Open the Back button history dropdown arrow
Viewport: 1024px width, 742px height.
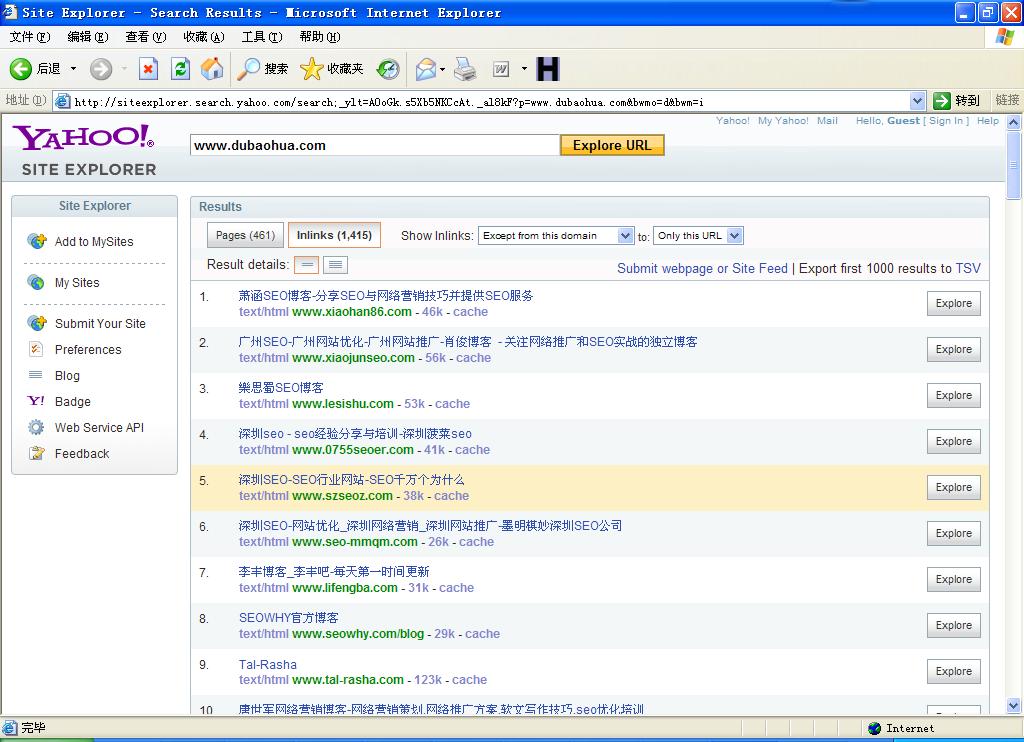[73, 69]
